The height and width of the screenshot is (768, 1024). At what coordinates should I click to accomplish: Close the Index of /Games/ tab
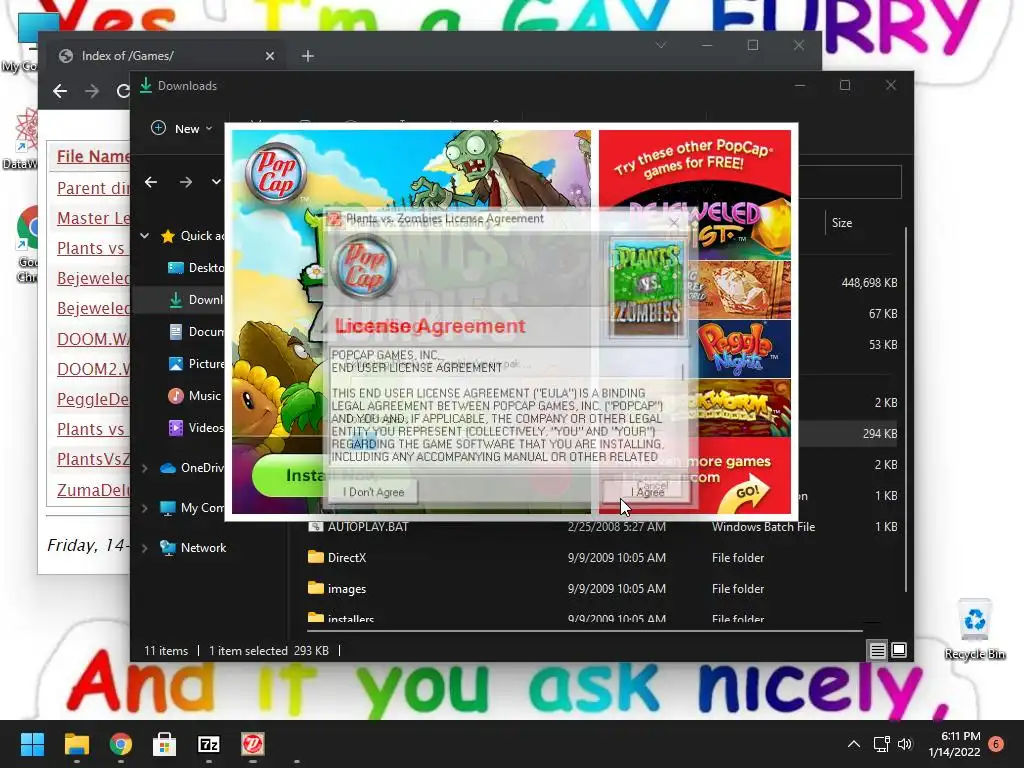[270, 56]
